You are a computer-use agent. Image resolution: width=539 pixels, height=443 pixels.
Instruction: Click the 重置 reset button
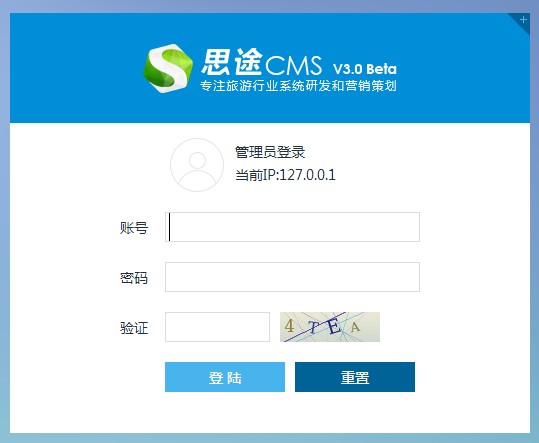355,377
